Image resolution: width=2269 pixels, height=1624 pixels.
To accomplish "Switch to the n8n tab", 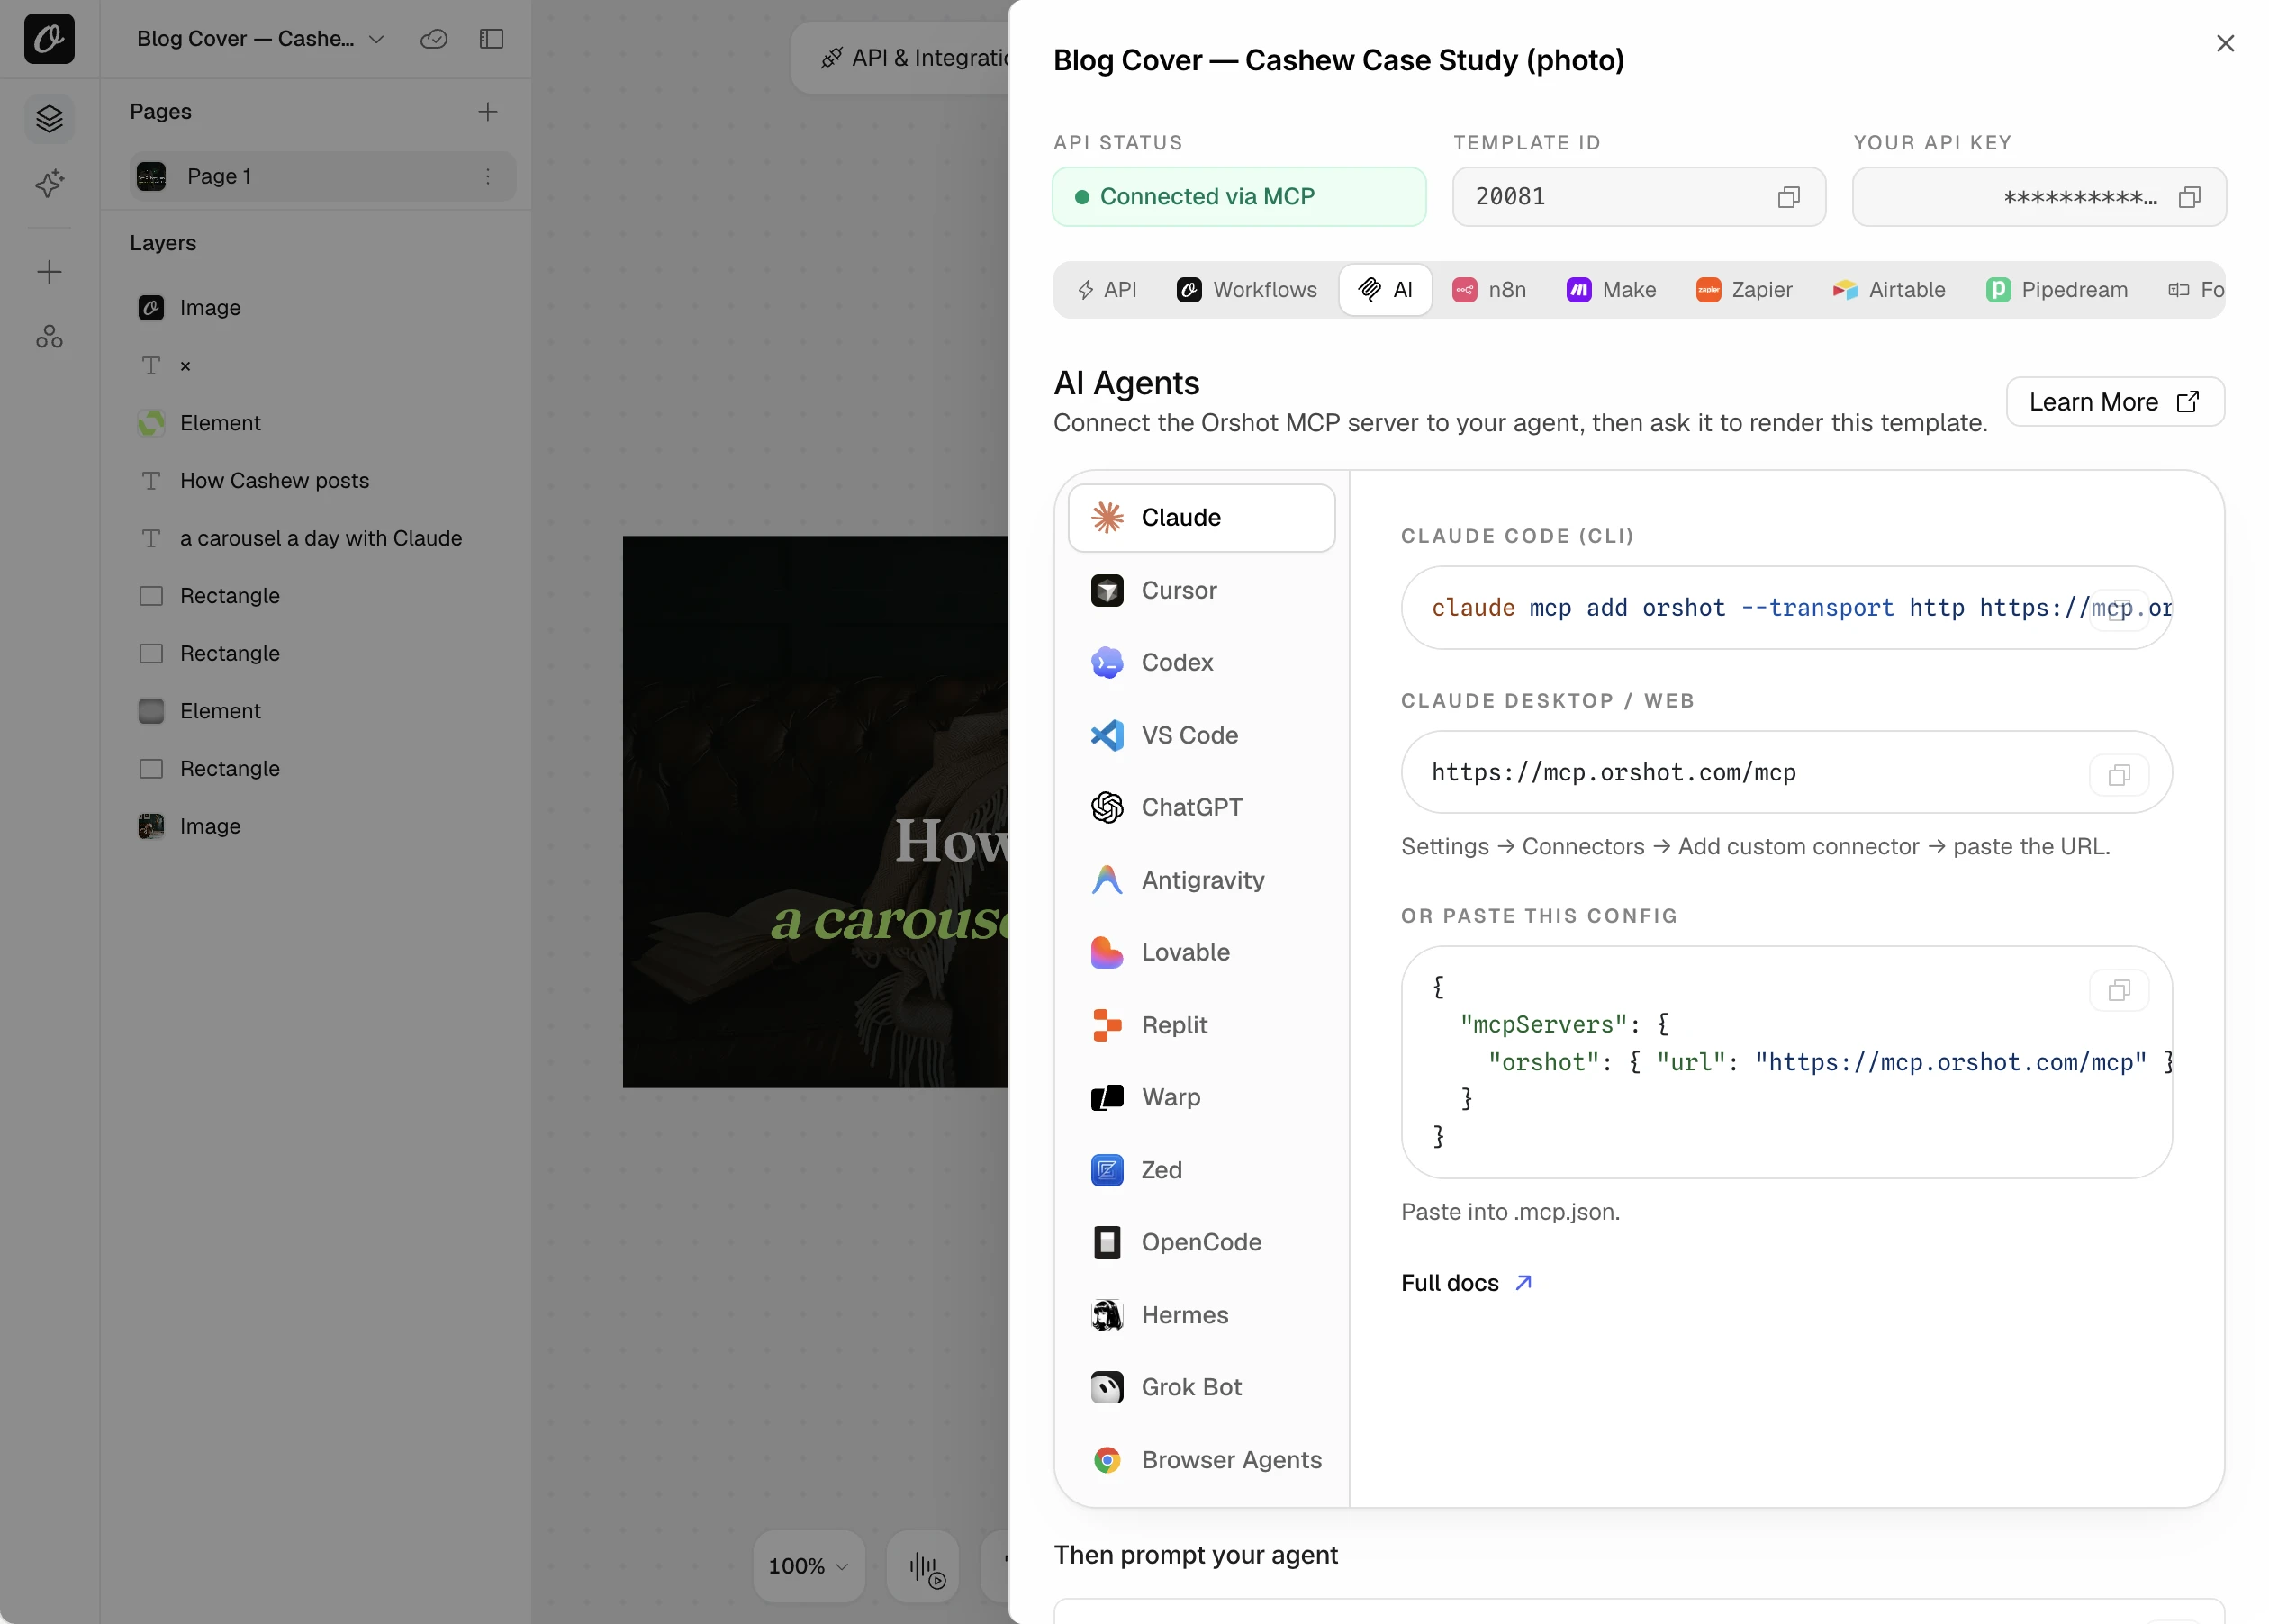I will pyautogui.click(x=1488, y=290).
